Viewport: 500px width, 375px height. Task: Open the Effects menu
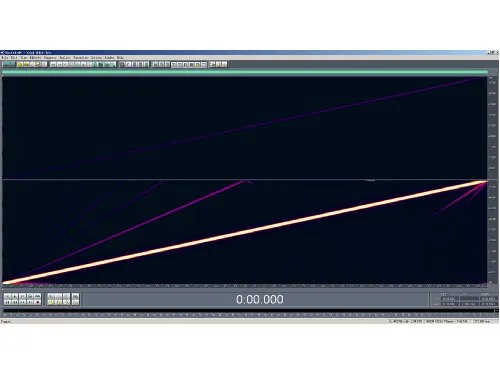(x=35, y=58)
